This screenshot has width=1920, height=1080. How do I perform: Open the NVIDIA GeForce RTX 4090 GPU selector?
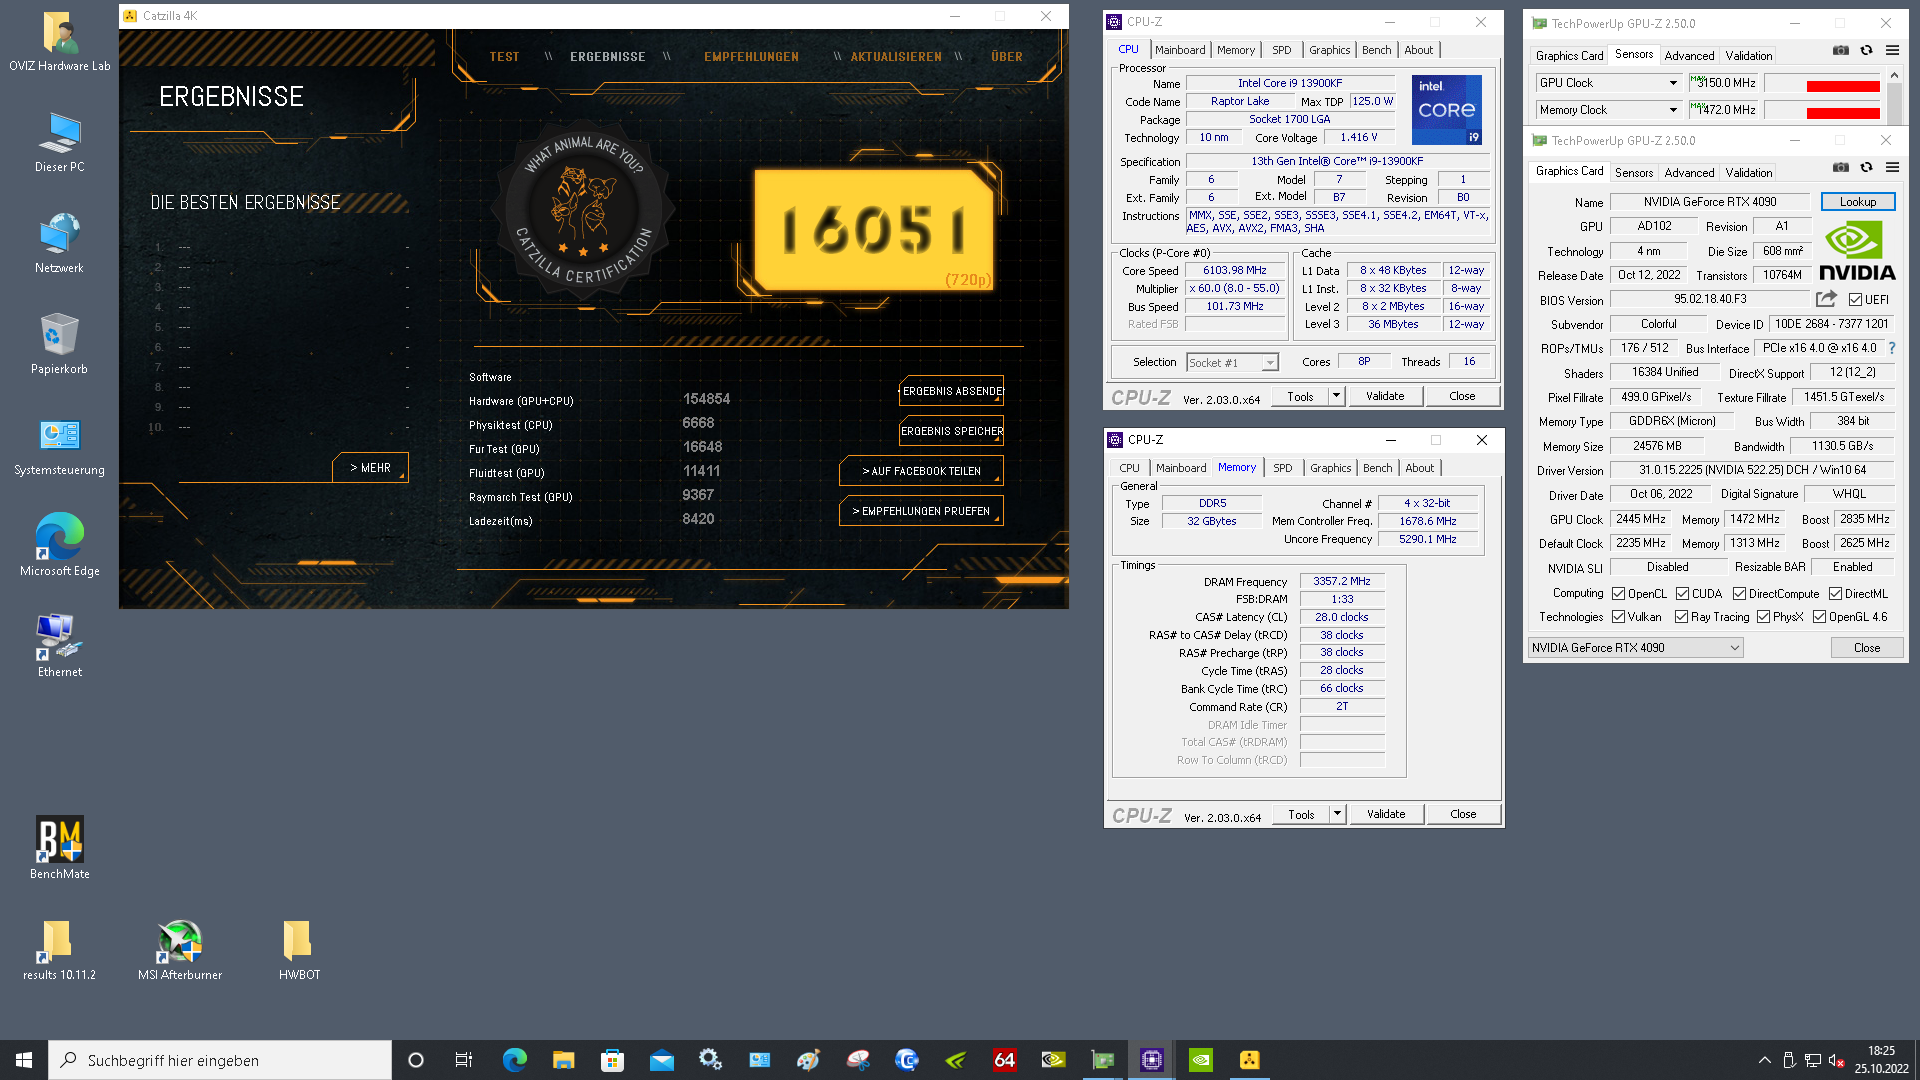click(x=1635, y=648)
